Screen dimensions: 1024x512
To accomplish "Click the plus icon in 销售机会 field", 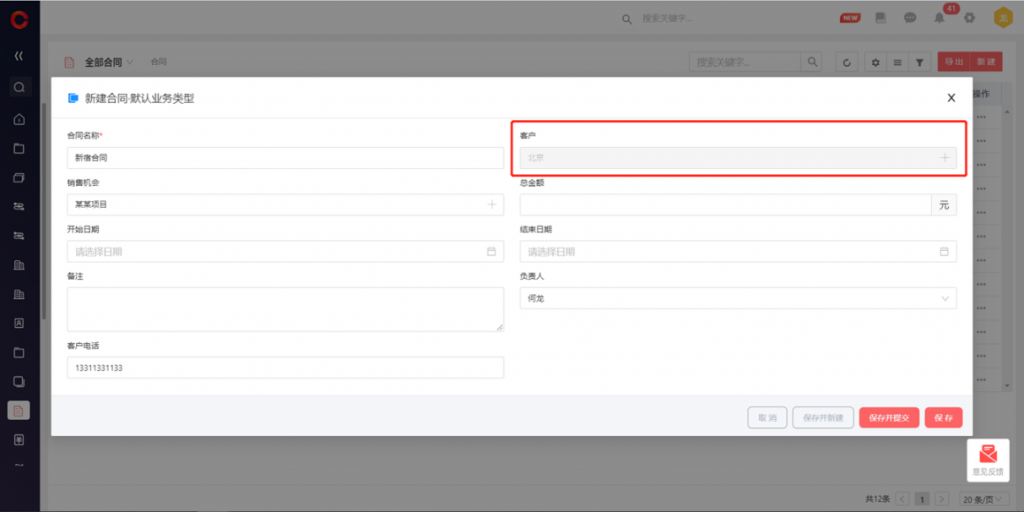I will [491, 205].
